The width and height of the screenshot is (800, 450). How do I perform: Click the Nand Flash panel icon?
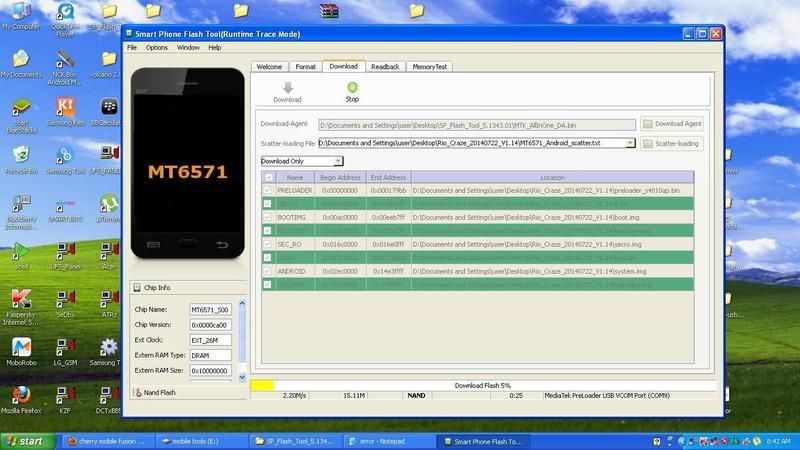[x=138, y=392]
